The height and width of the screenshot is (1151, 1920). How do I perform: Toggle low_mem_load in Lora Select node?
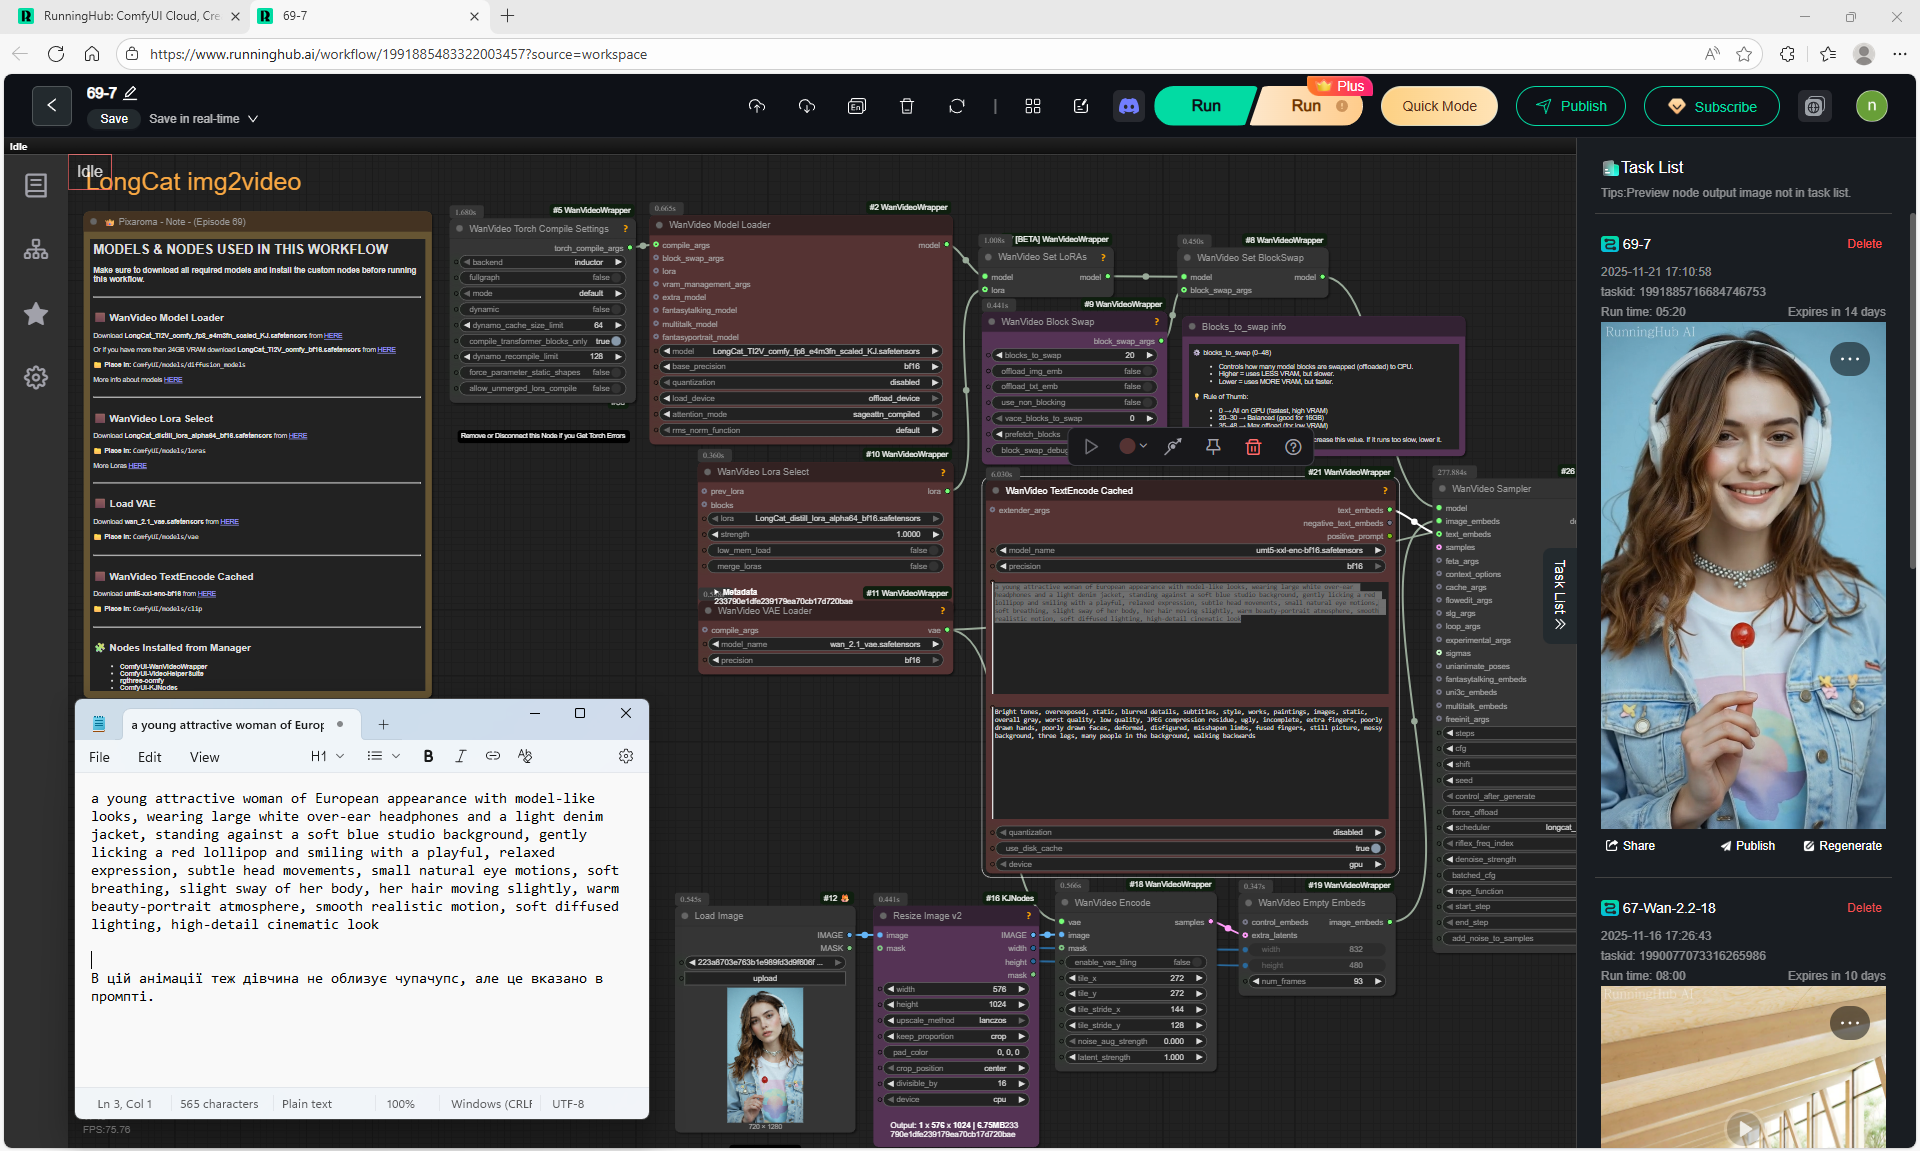pos(934,550)
